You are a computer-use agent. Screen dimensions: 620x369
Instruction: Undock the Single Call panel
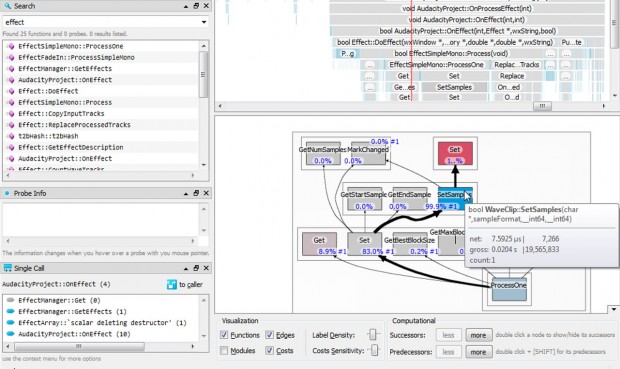coord(196,268)
